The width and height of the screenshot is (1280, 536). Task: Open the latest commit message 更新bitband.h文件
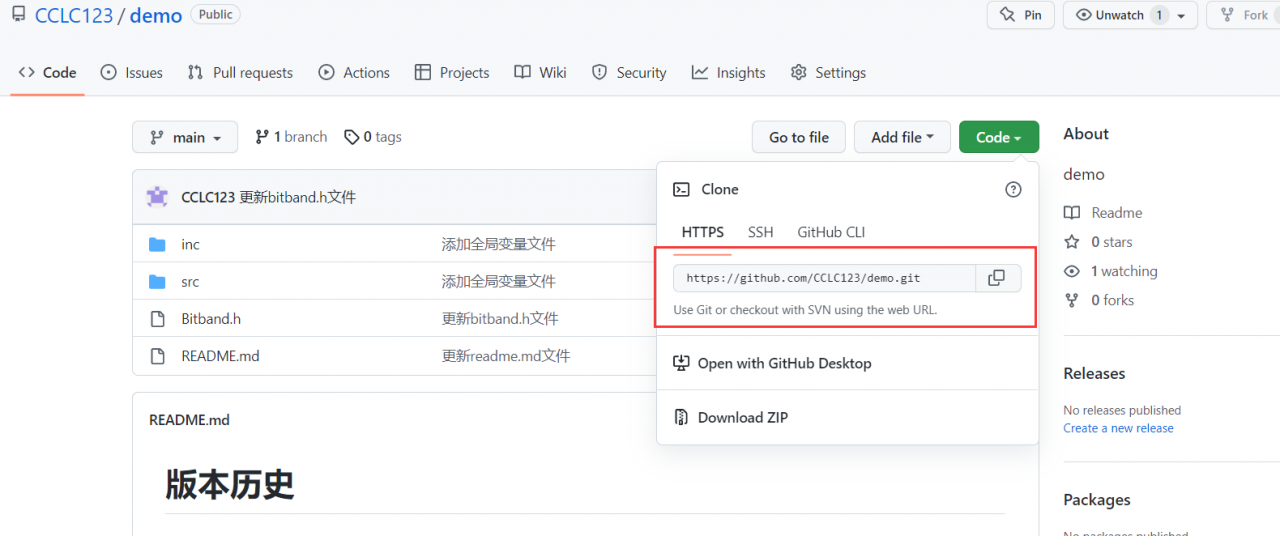click(x=298, y=197)
